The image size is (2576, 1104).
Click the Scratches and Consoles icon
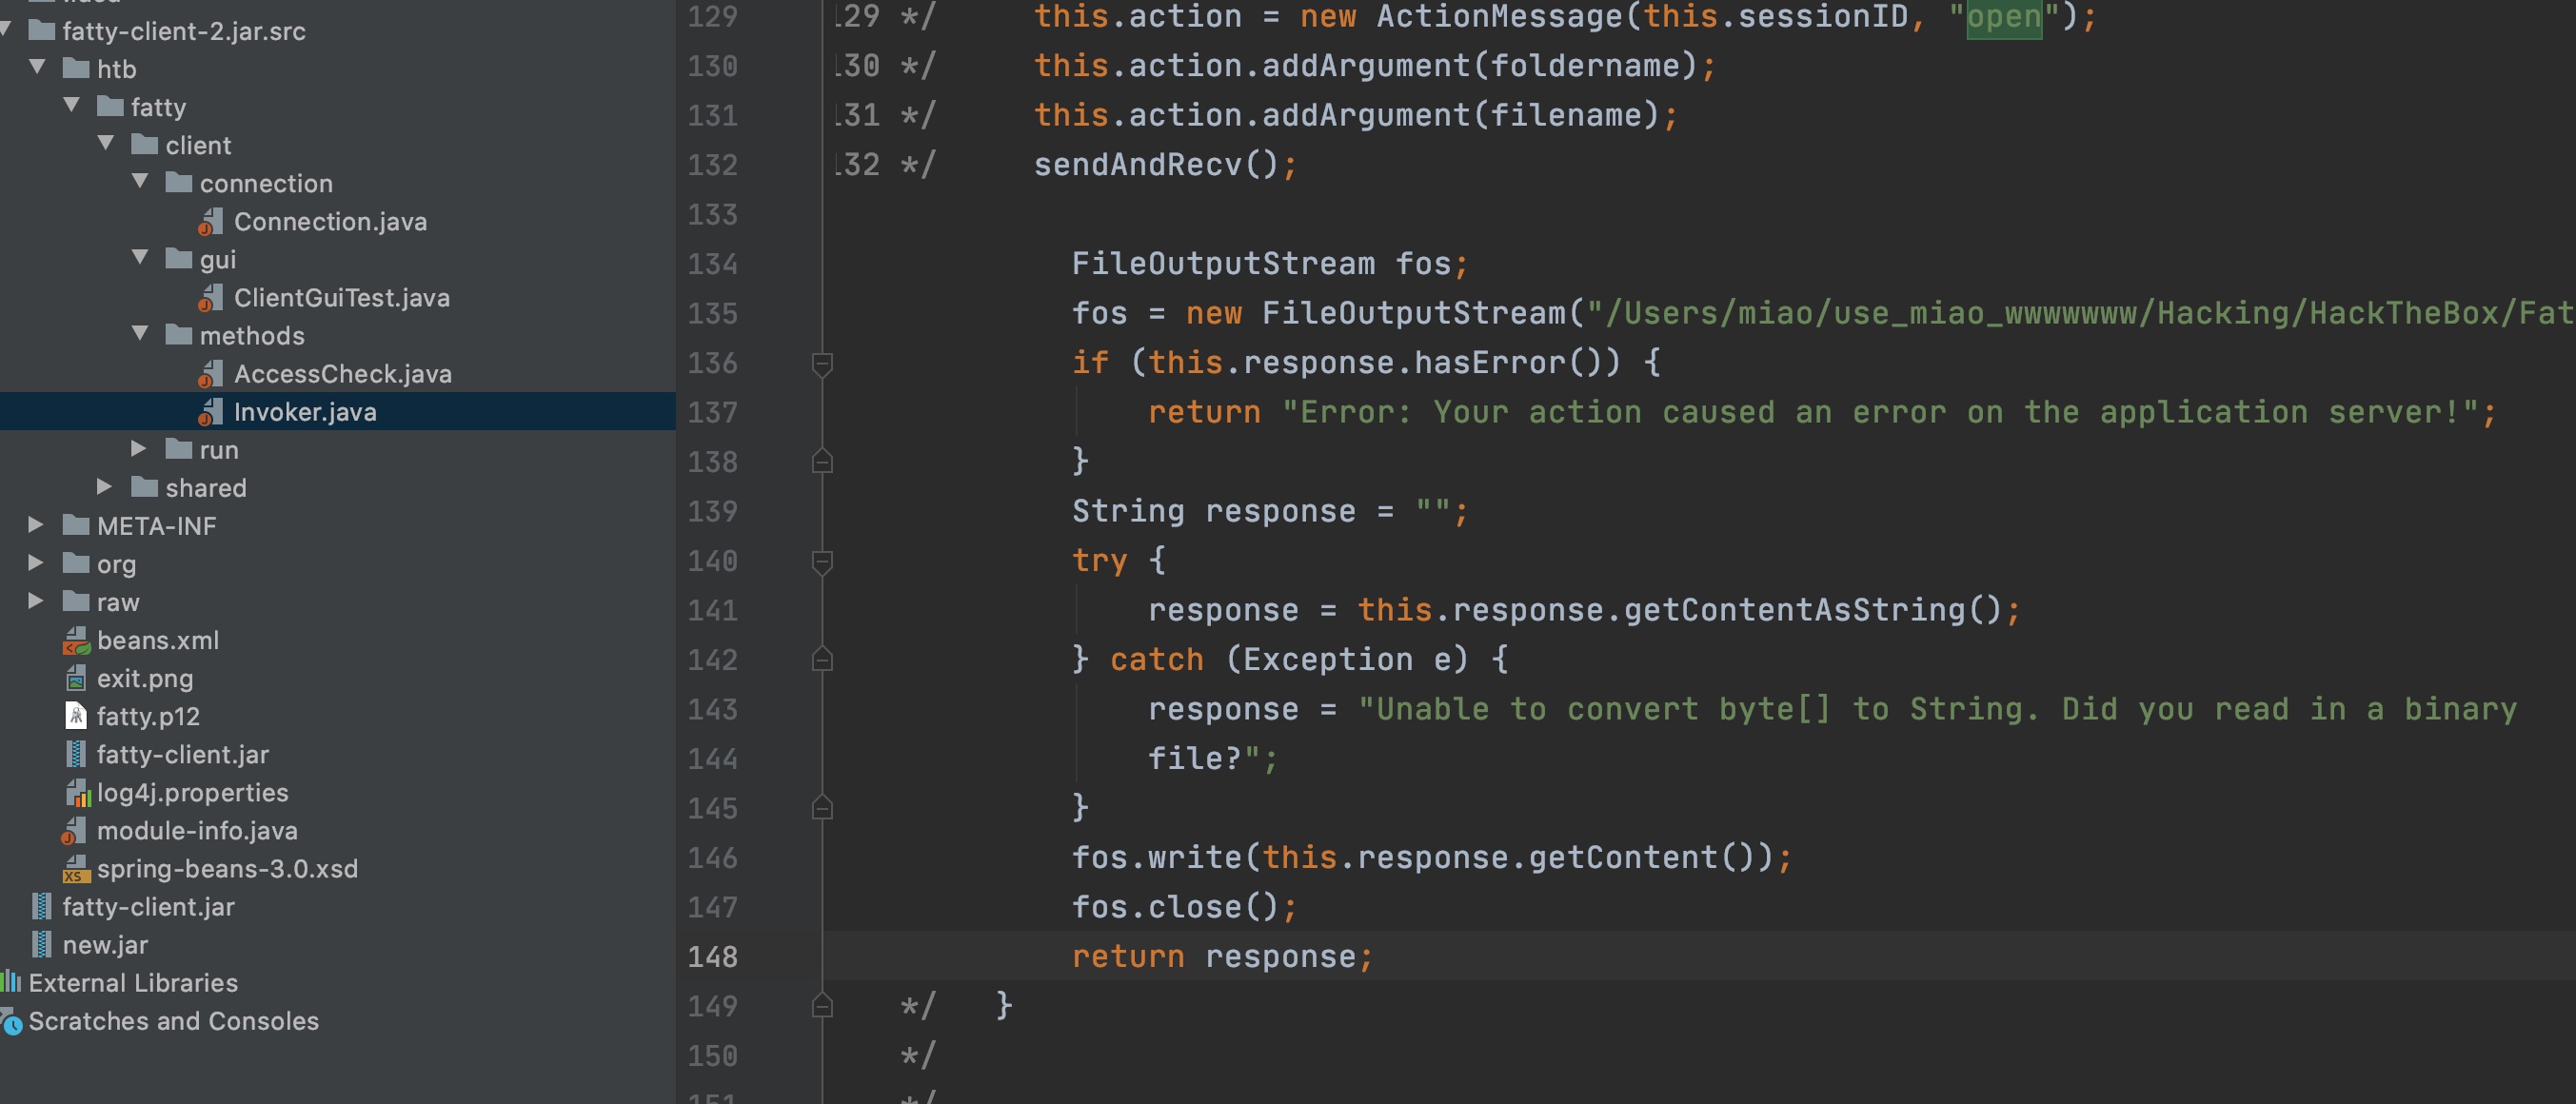pyautogui.click(x=12, y=1022)
